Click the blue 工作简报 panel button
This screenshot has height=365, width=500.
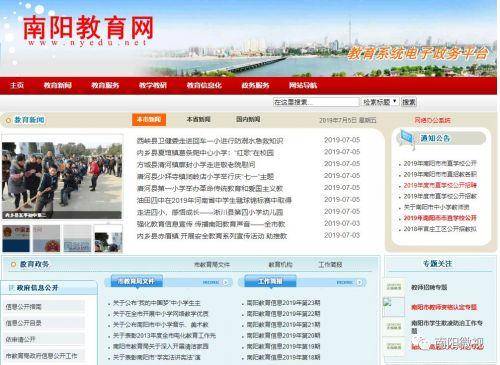[270, 281]
